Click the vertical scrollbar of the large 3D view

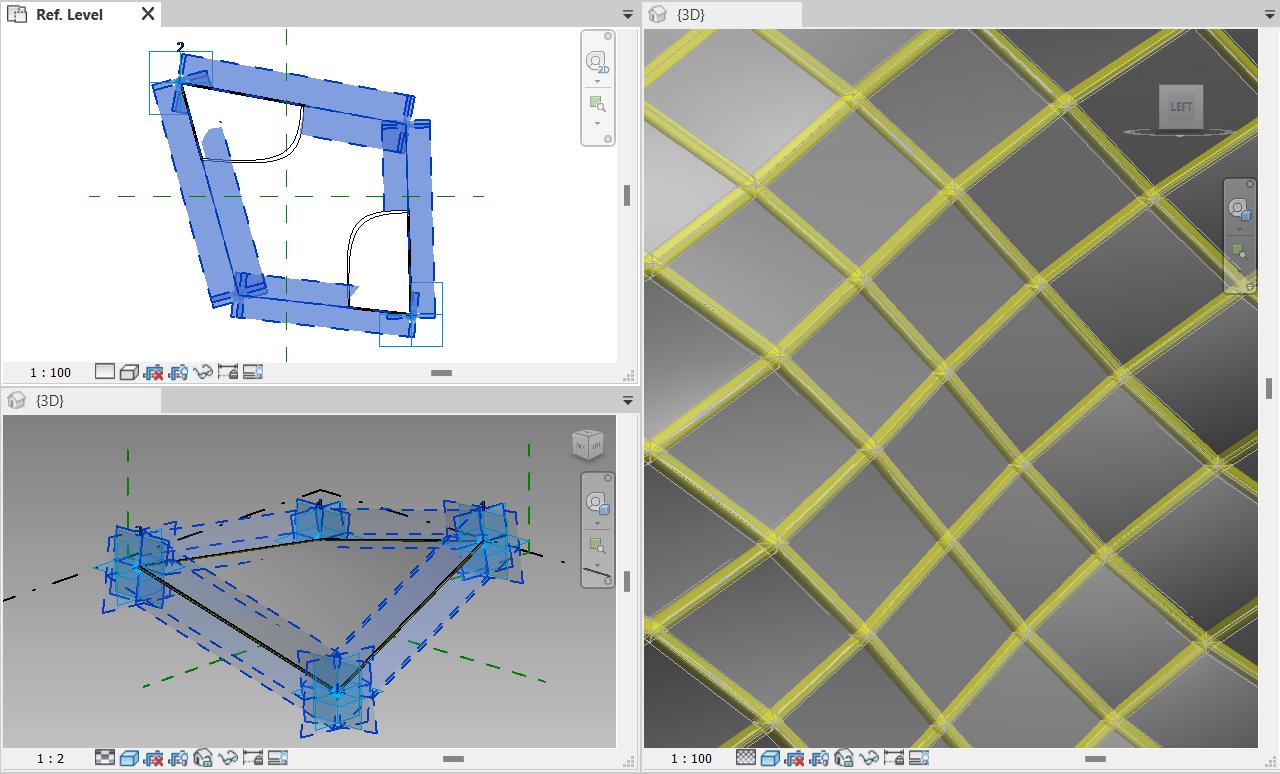[x=1269, y=387]
